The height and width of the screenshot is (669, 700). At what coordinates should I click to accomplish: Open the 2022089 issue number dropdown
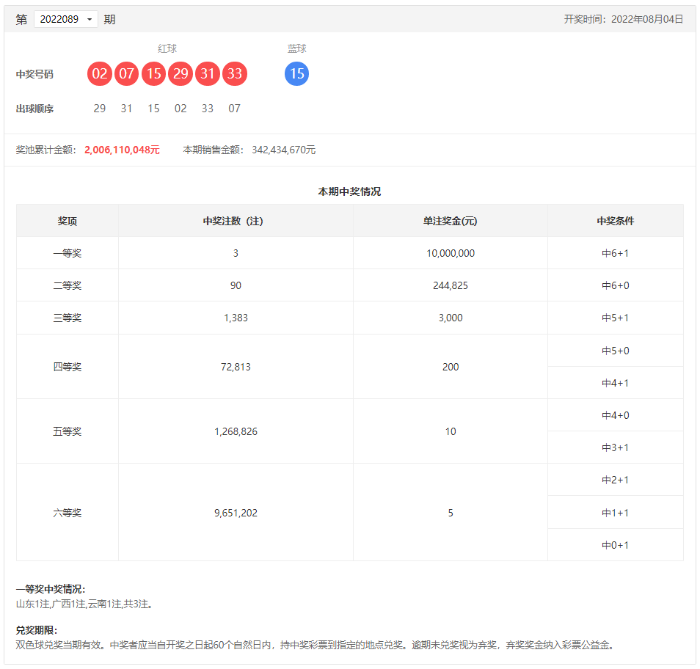coord(66,19)
